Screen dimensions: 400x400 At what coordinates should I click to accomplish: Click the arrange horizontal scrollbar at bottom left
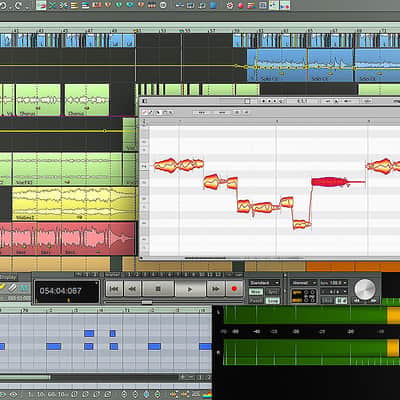[25, 378]
